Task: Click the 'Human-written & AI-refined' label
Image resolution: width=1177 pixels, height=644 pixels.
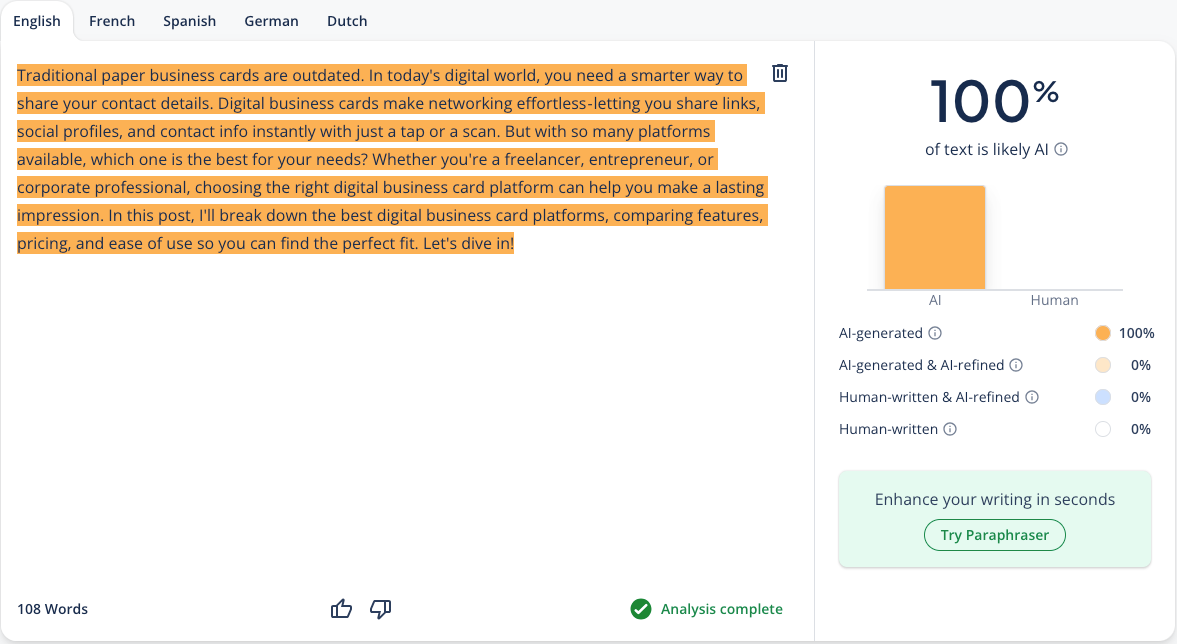Action: pos(929,397)
